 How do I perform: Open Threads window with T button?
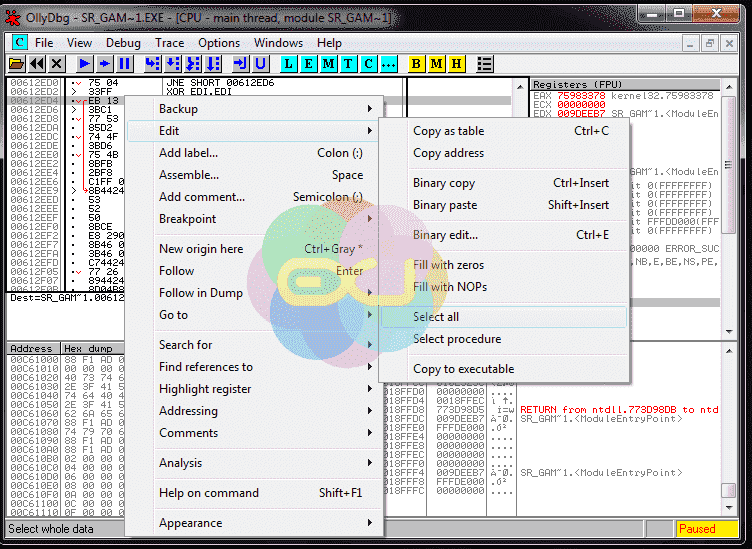(349, 63)
